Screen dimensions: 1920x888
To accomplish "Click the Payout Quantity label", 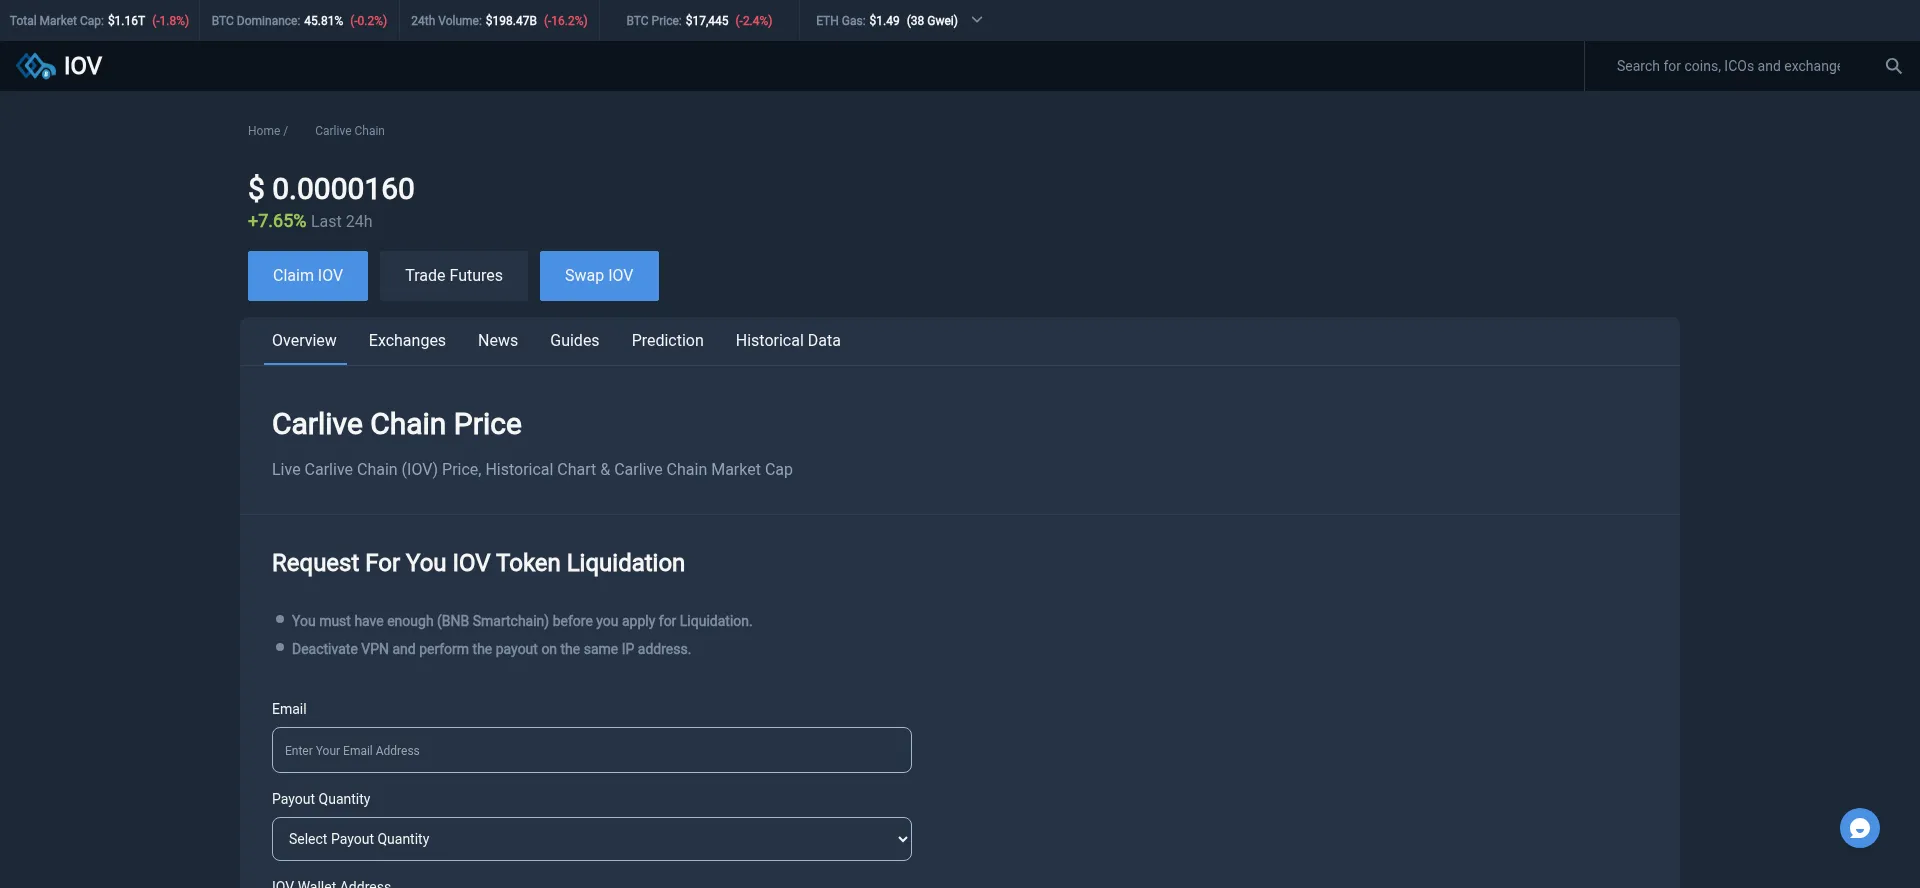I will 321,799.
